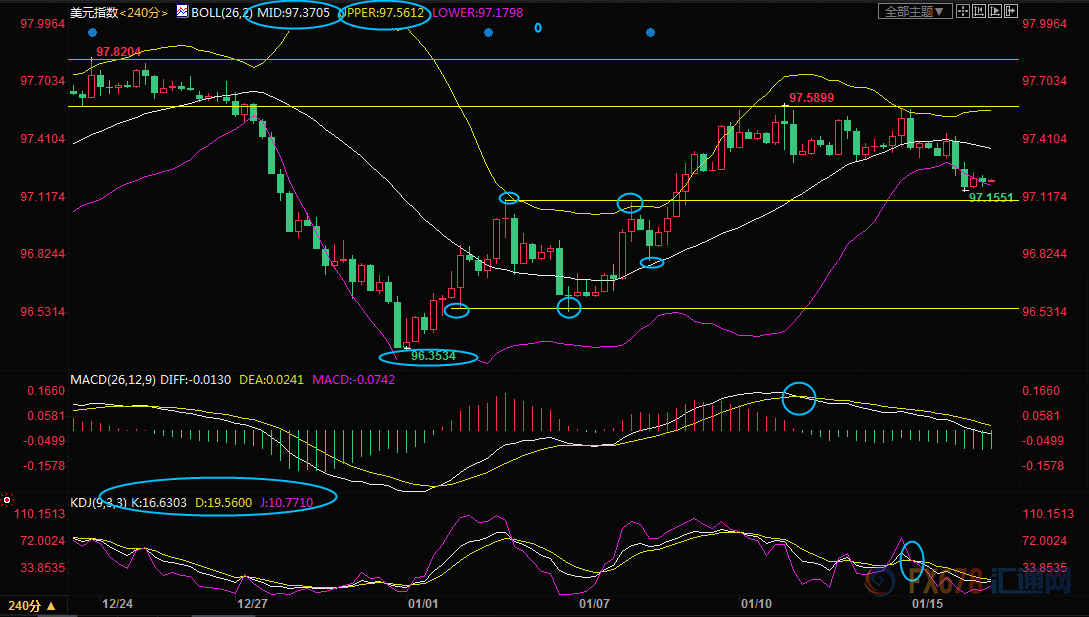This screenshot has width=1089, height=617.
Task: Click the 12/27 date on the time axis
Action: tap(252, 604)
